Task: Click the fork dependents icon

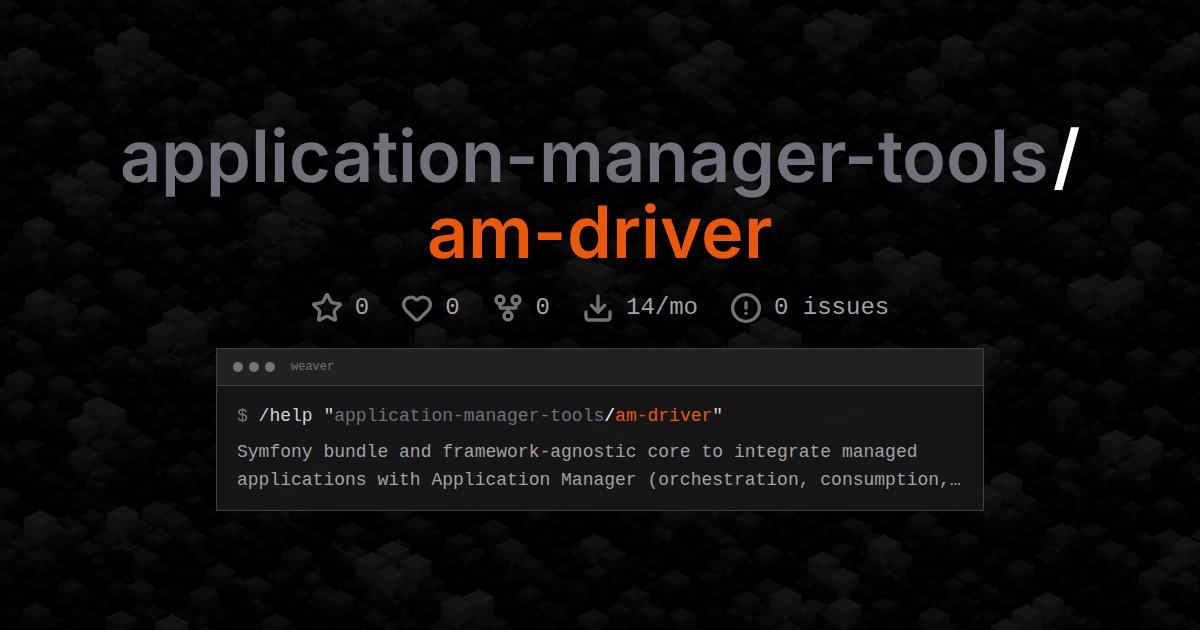Action: click(x=508, y=307)
